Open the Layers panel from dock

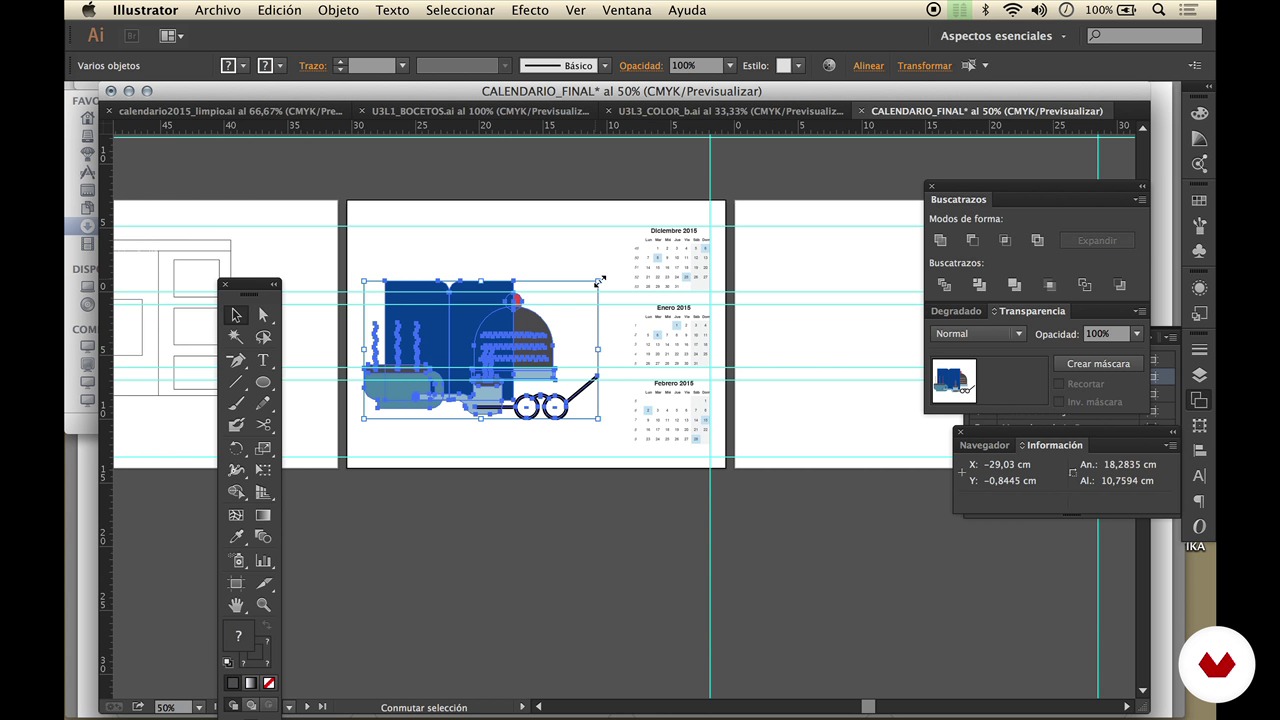click(1199, 375)
